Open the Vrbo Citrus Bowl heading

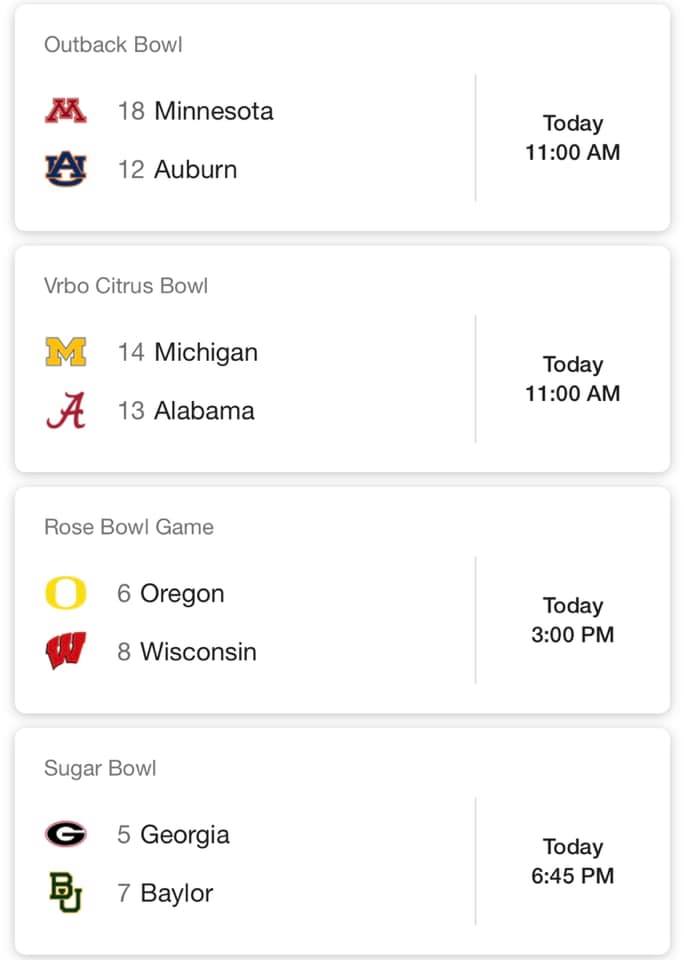(126, 286)
